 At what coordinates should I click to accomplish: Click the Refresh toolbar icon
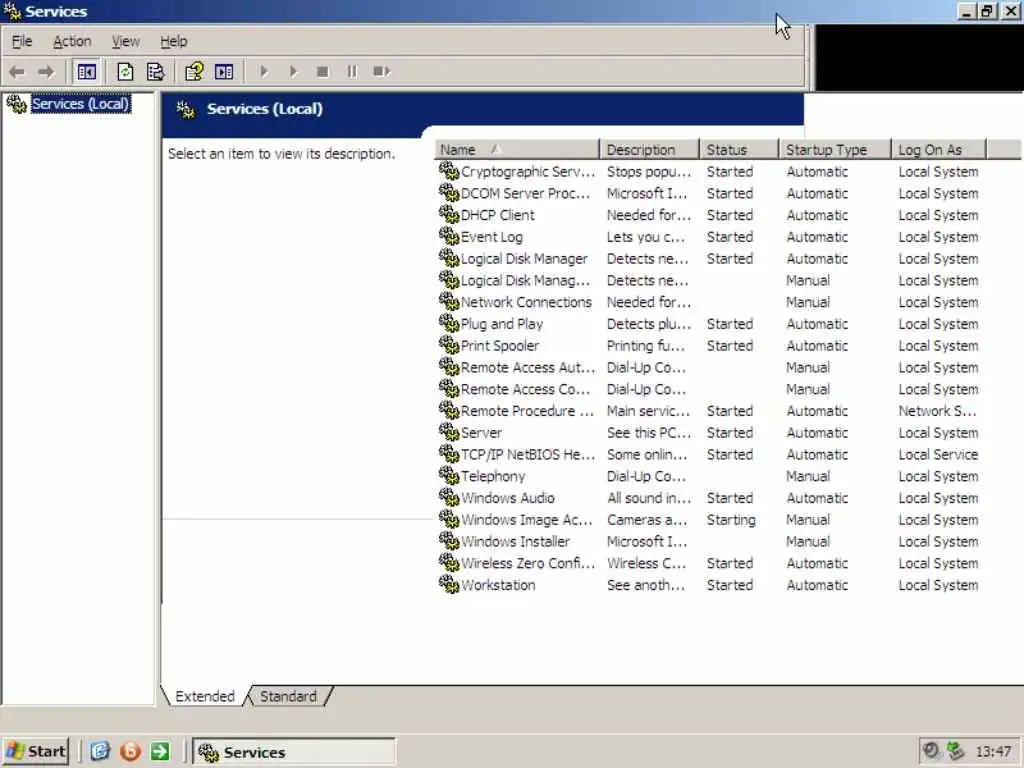click(125, 71)
